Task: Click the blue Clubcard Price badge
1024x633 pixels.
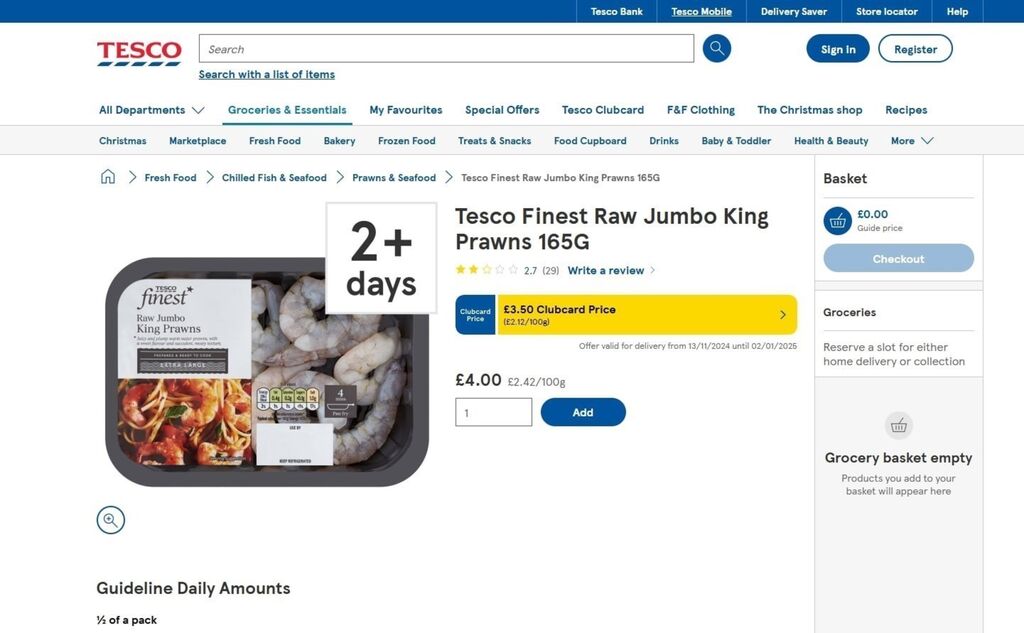Action: pos(475,314)
